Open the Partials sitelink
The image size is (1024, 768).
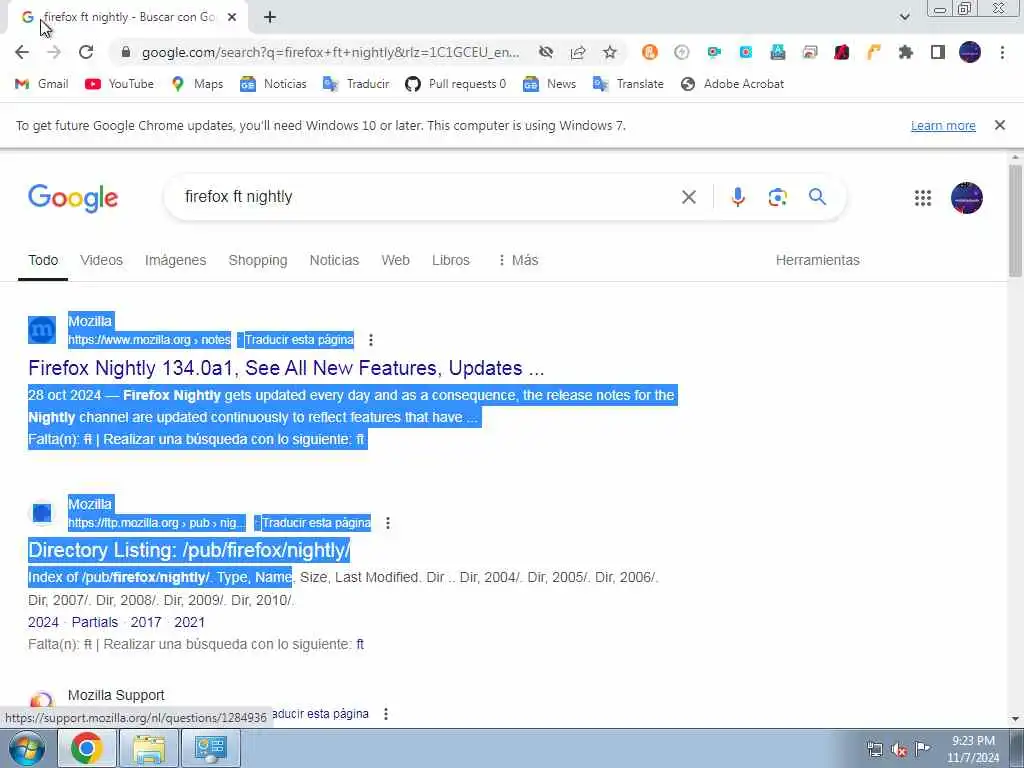tap(95, 622)
